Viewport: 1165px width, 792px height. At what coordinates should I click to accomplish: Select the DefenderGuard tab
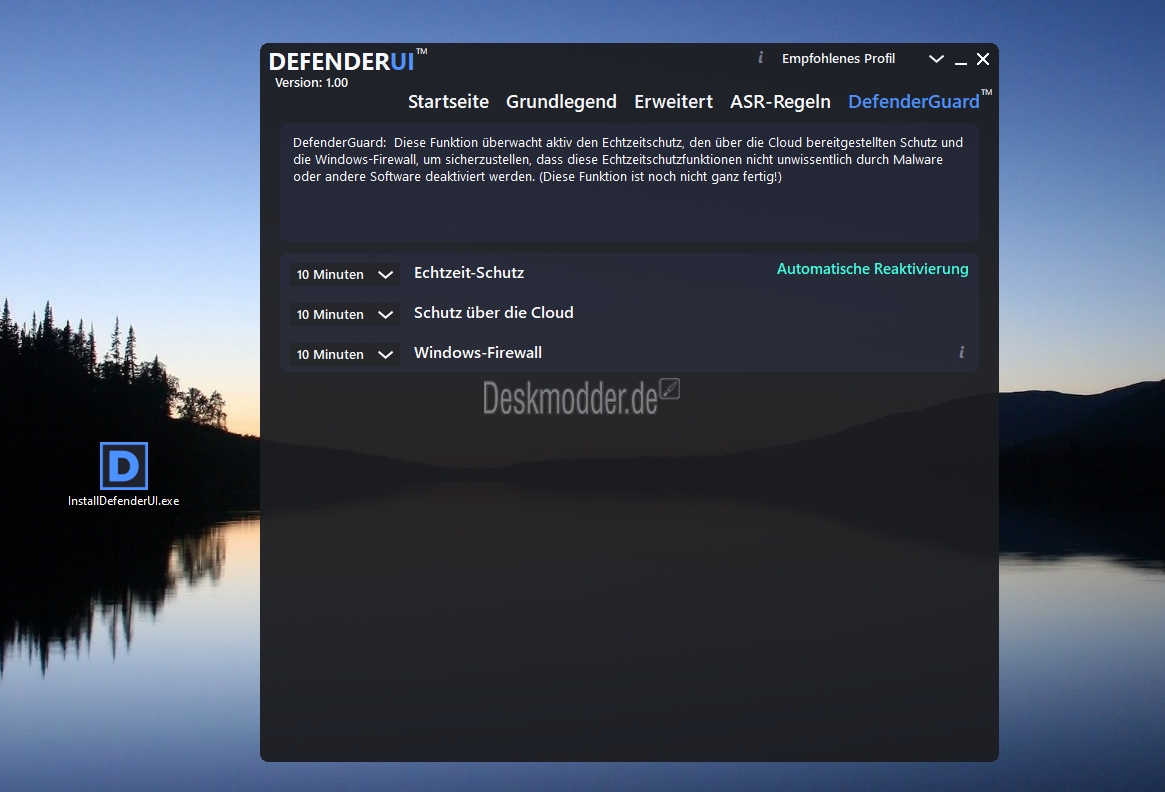[914, 102]
